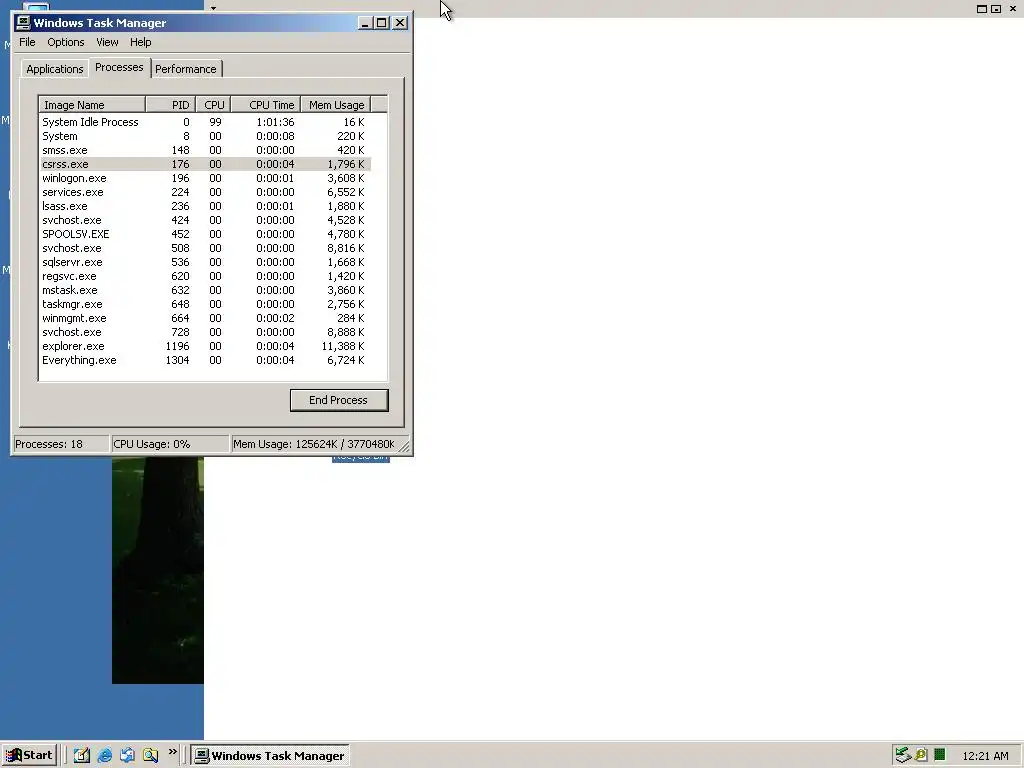Select the regsvc.exe process

click(x=205, y=276)
